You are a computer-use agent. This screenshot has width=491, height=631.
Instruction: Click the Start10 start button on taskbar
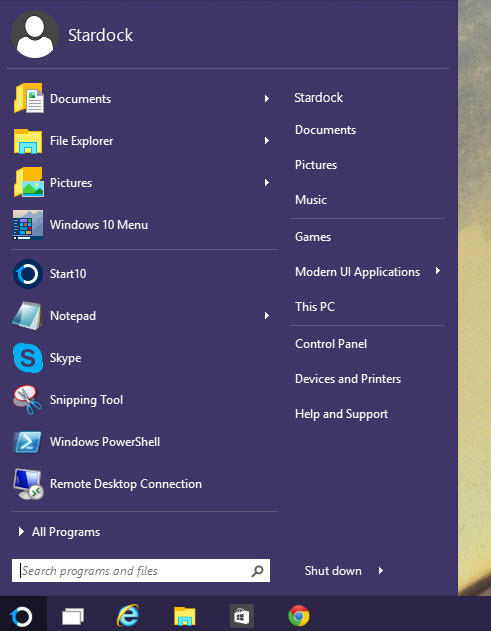(21, 616)
